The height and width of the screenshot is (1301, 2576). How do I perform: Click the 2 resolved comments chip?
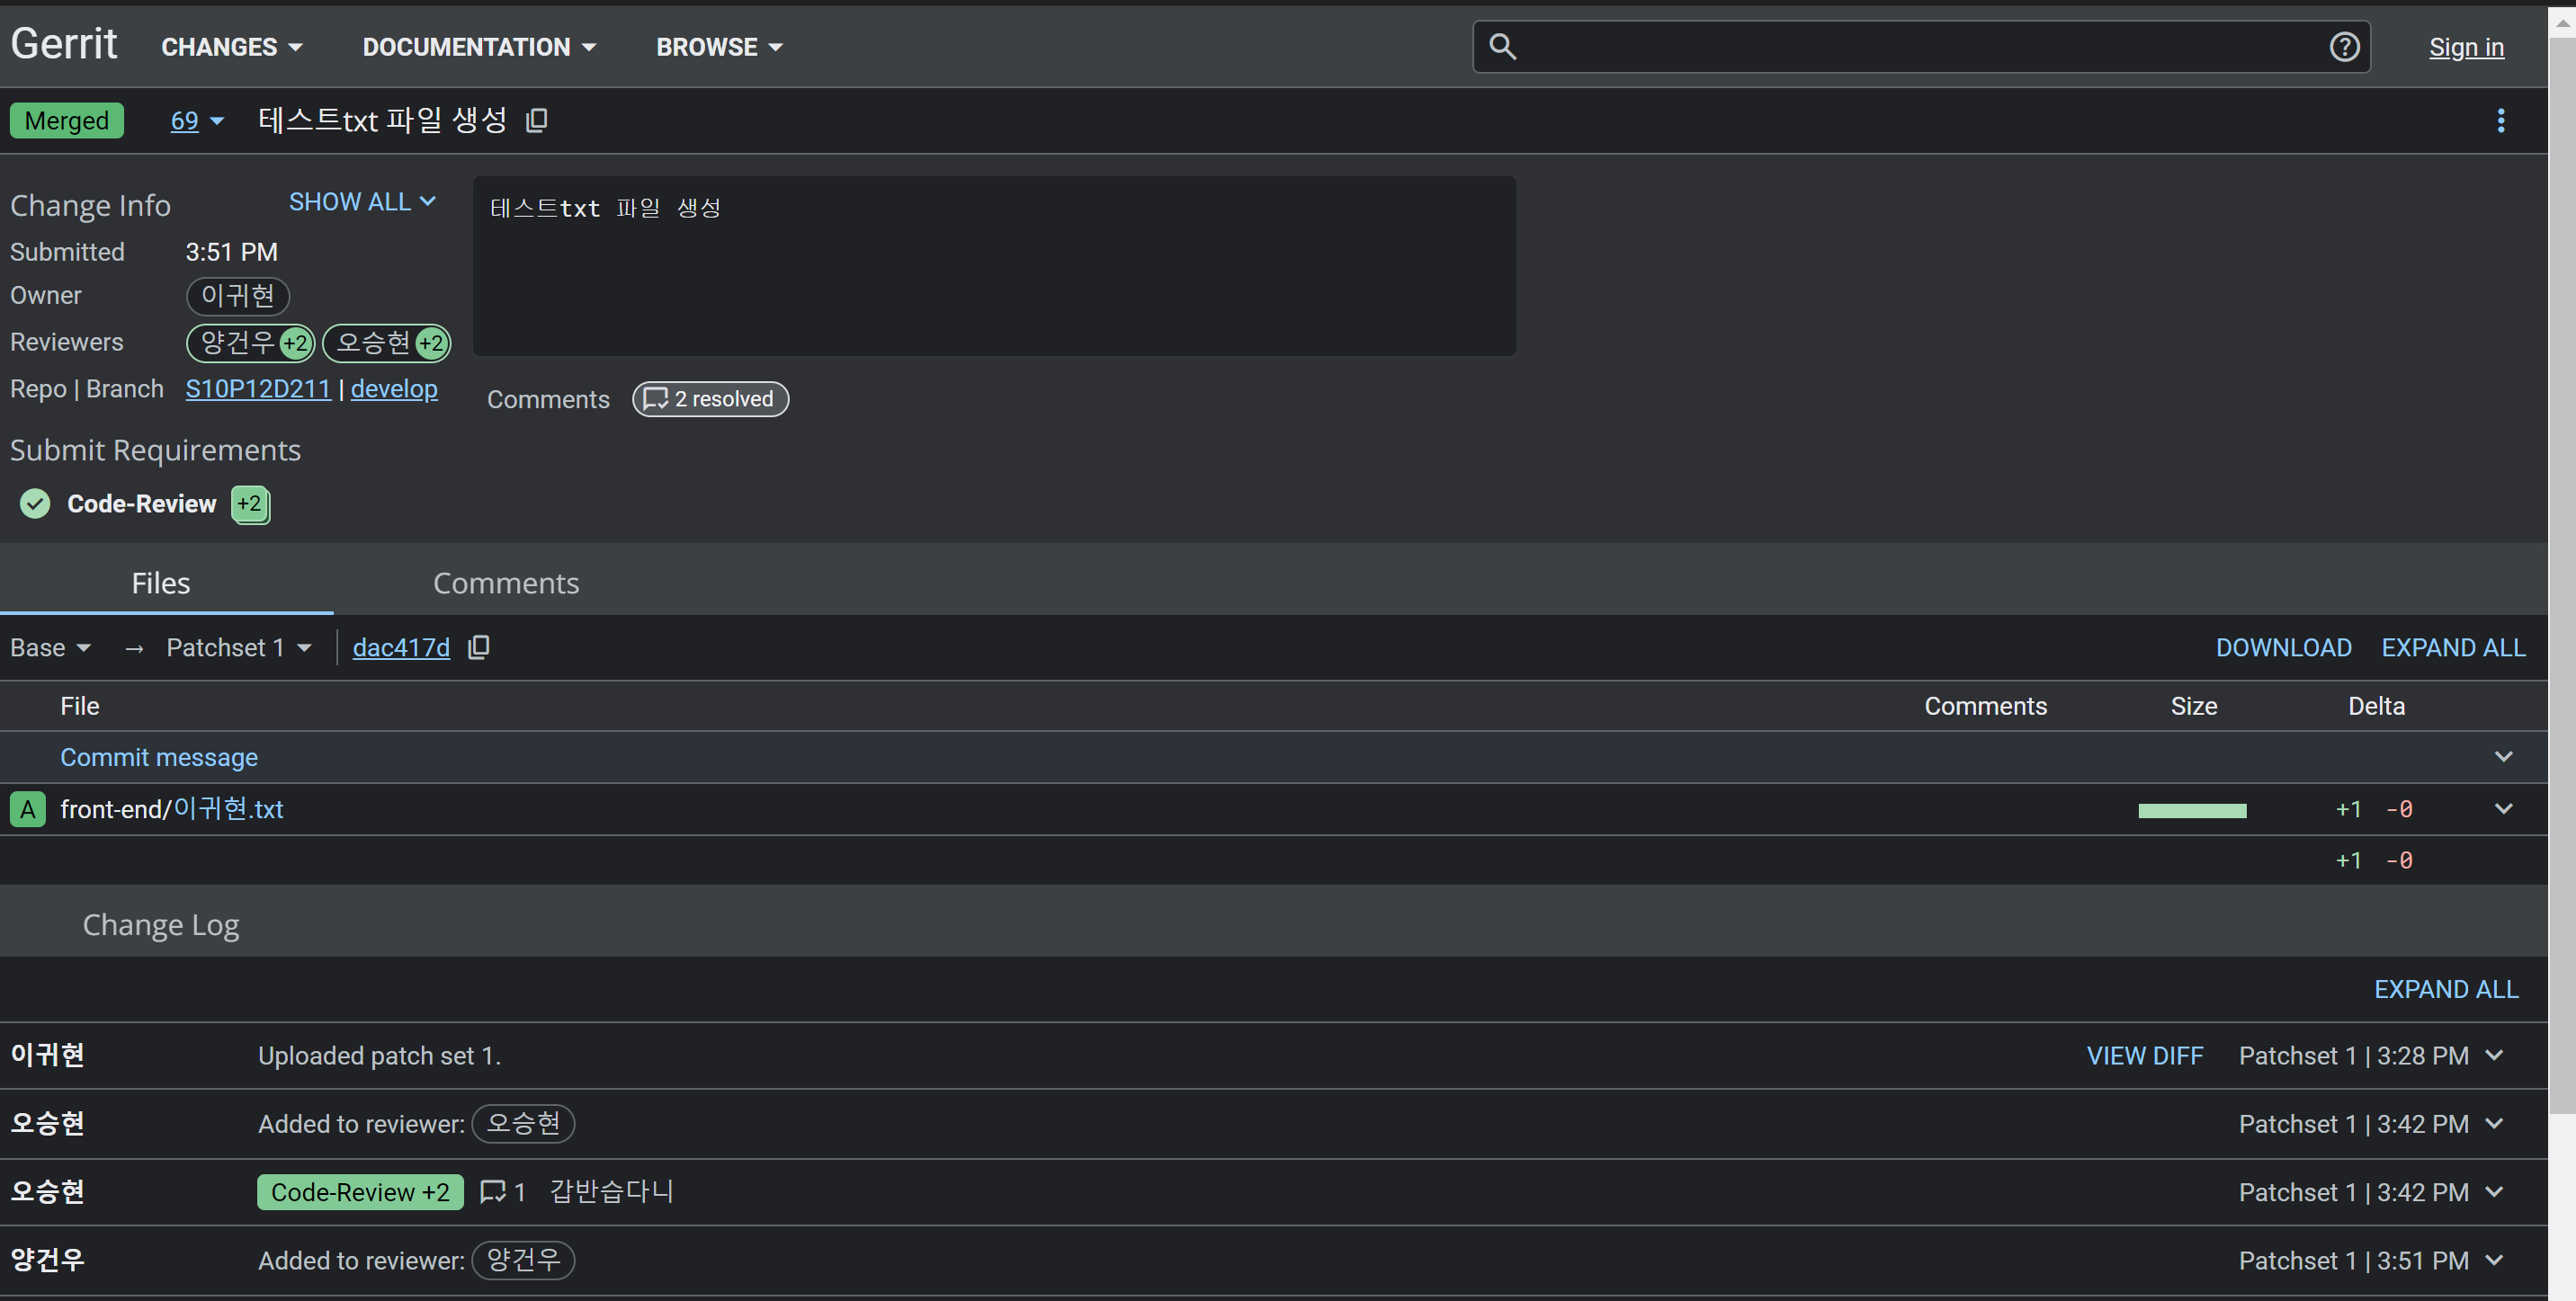point(710,399)
